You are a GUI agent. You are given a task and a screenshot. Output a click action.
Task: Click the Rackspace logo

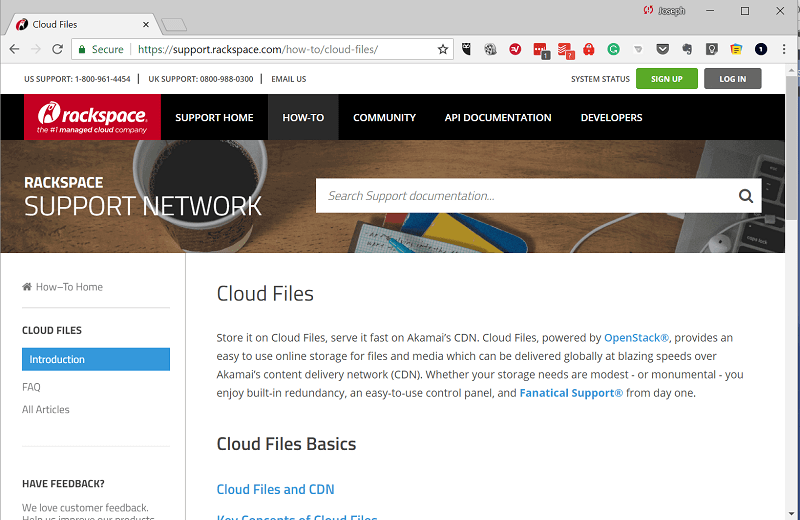point(92,117)
